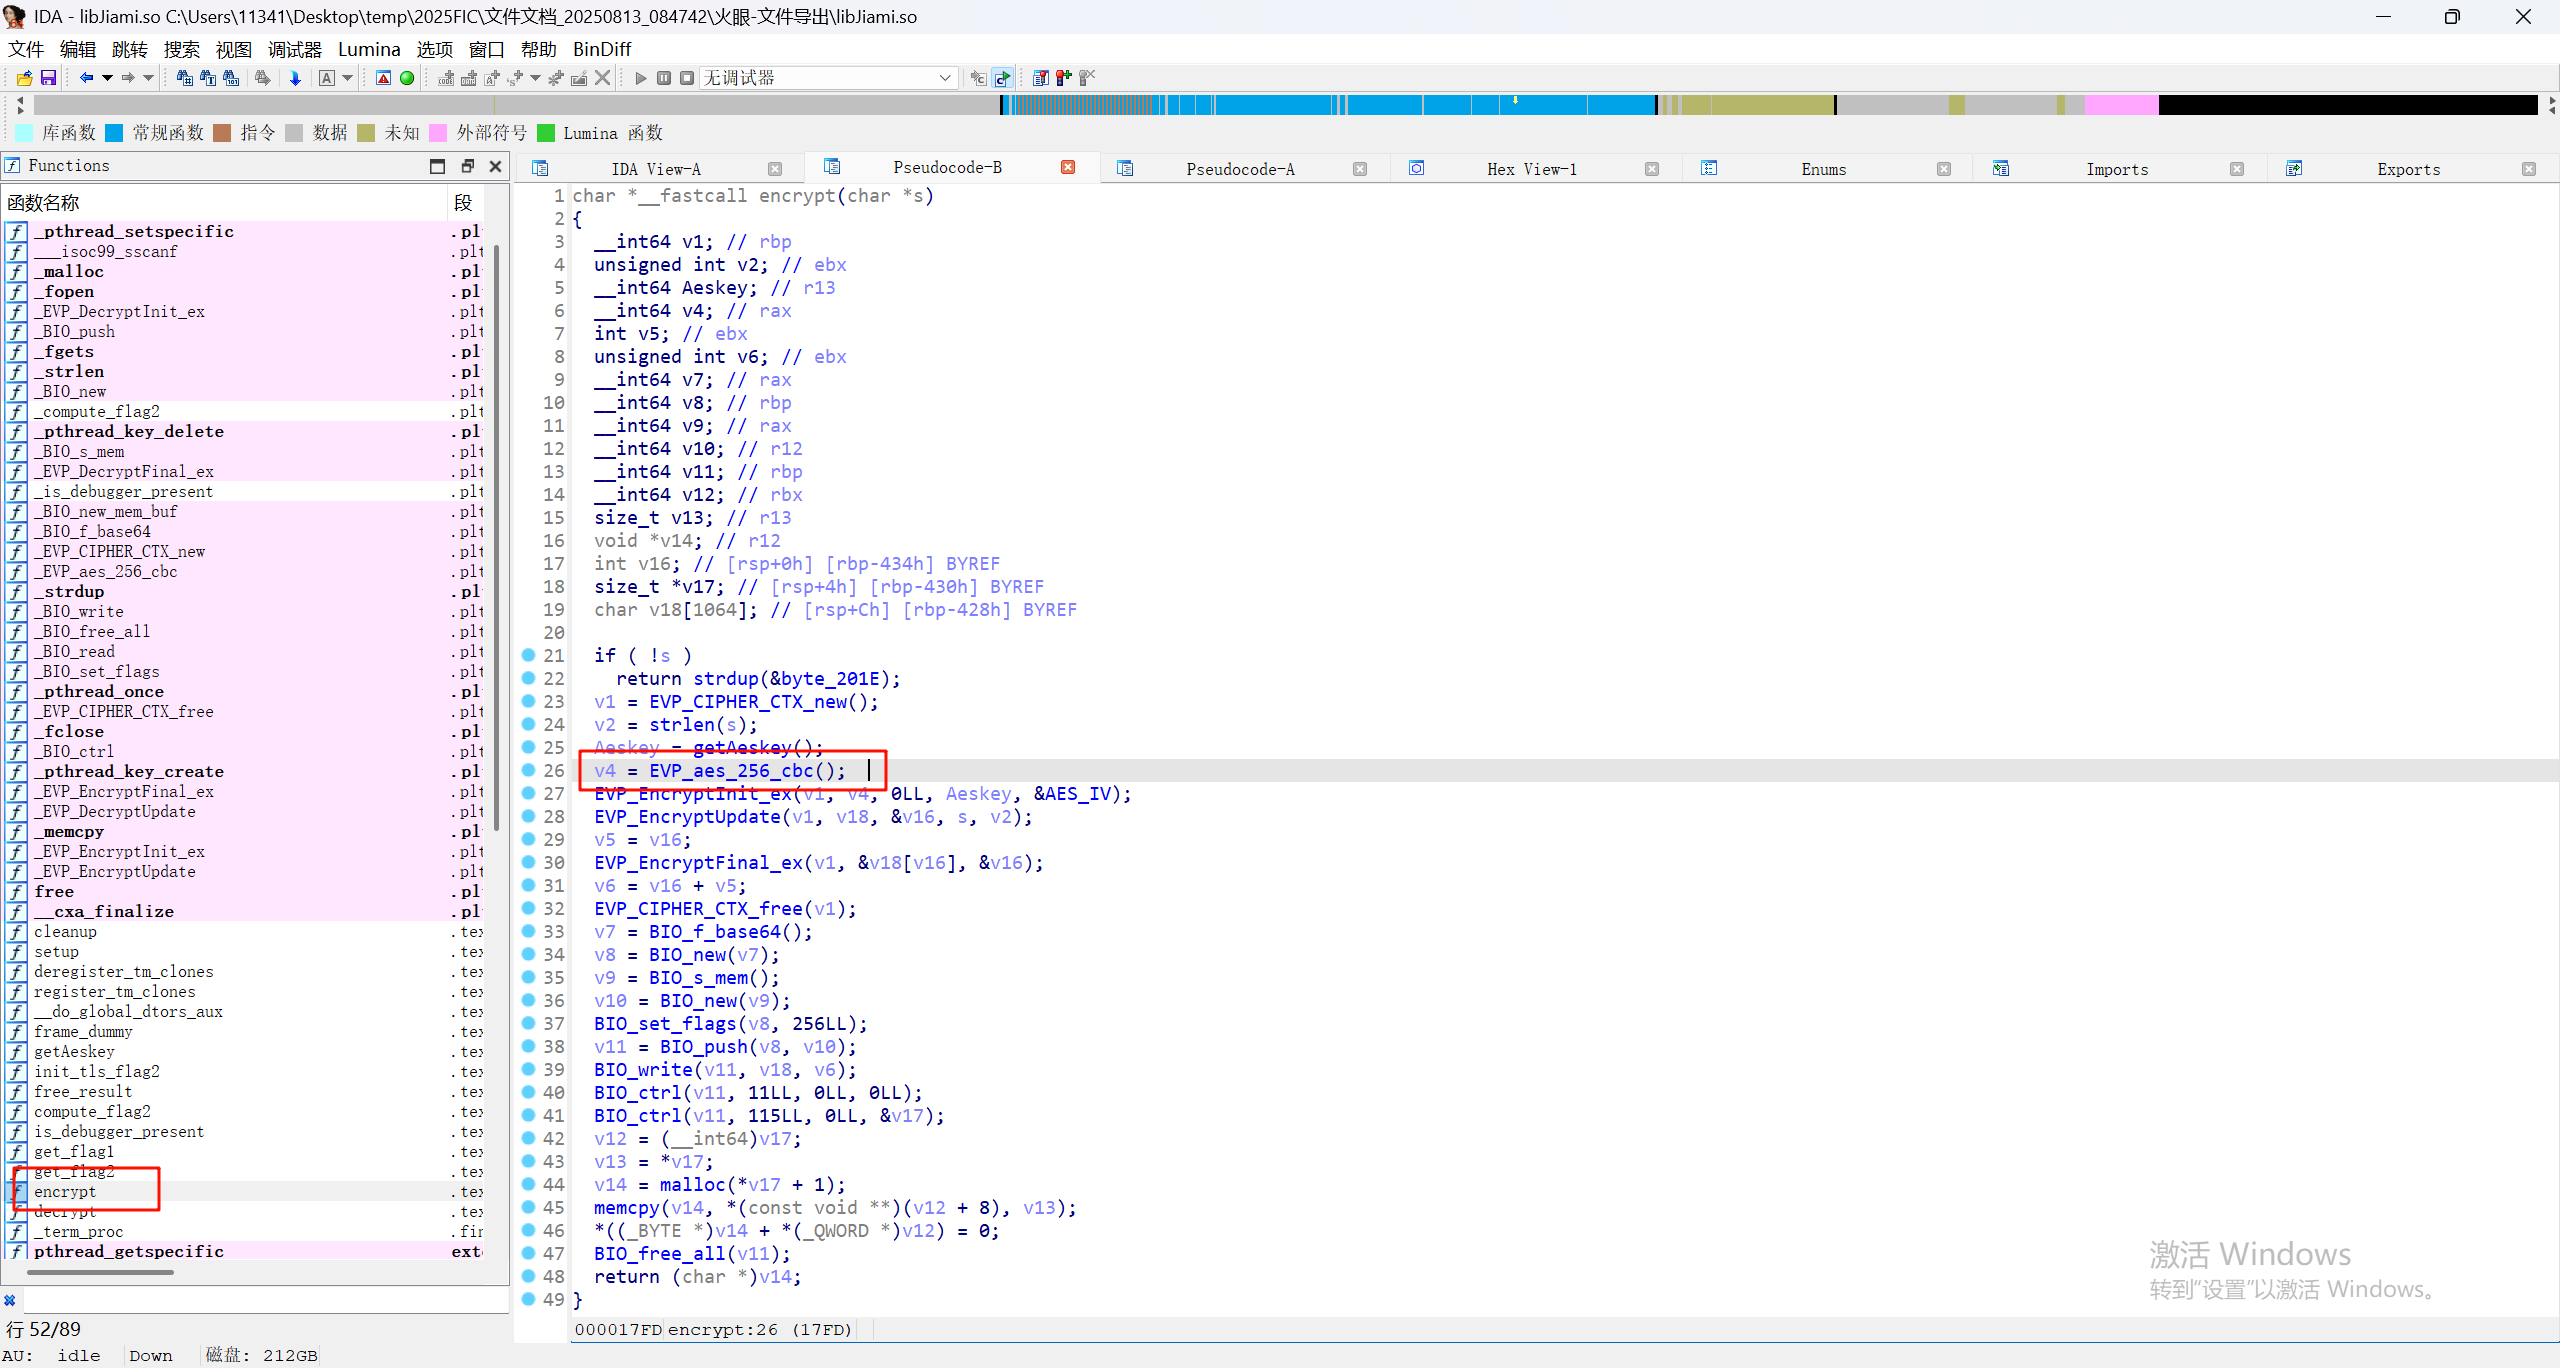Open the Lumina menu
This screenshot has width=2560, height=1368.
pyautogui.click(x=368, y=49)
